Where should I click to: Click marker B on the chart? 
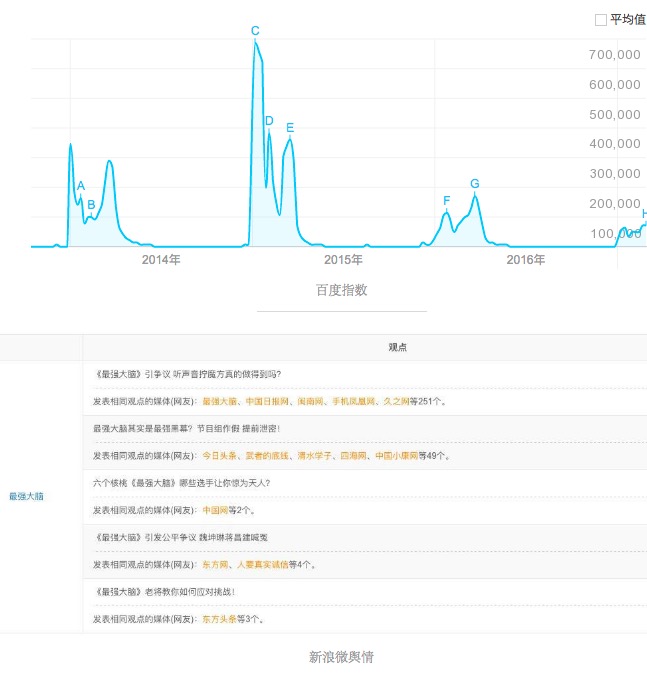click(x=91, y=205)
